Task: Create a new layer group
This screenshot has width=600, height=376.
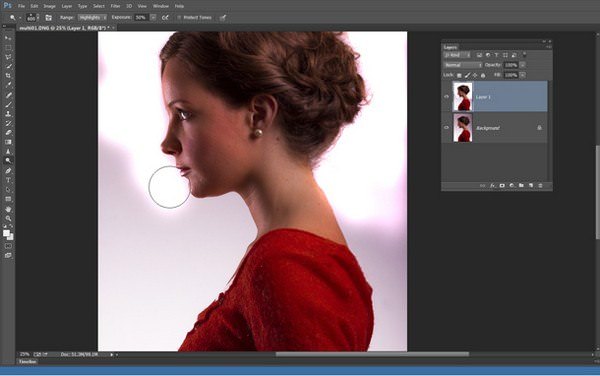Action: (x=521, y=186)
